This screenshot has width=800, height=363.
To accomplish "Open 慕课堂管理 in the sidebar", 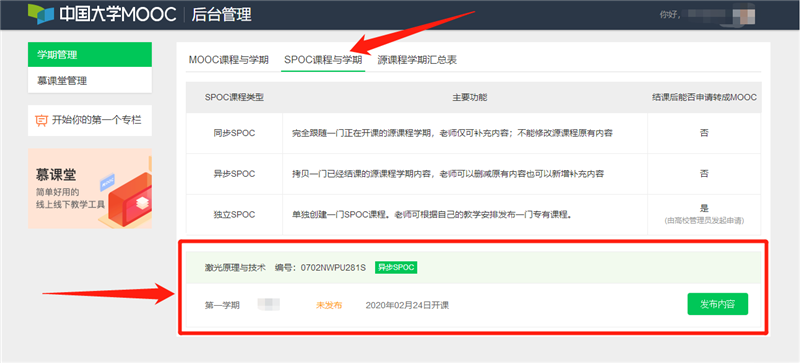I will [90, 80].
